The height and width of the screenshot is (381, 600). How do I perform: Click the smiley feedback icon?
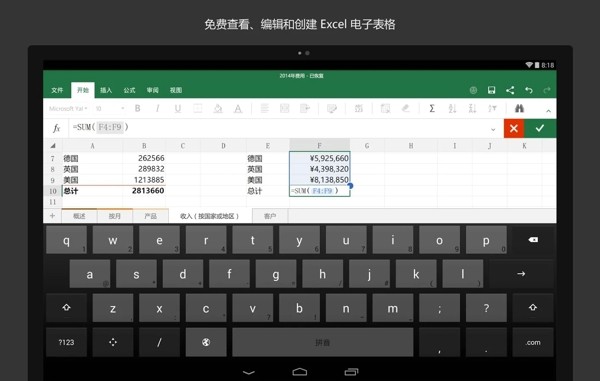point(473,90)
